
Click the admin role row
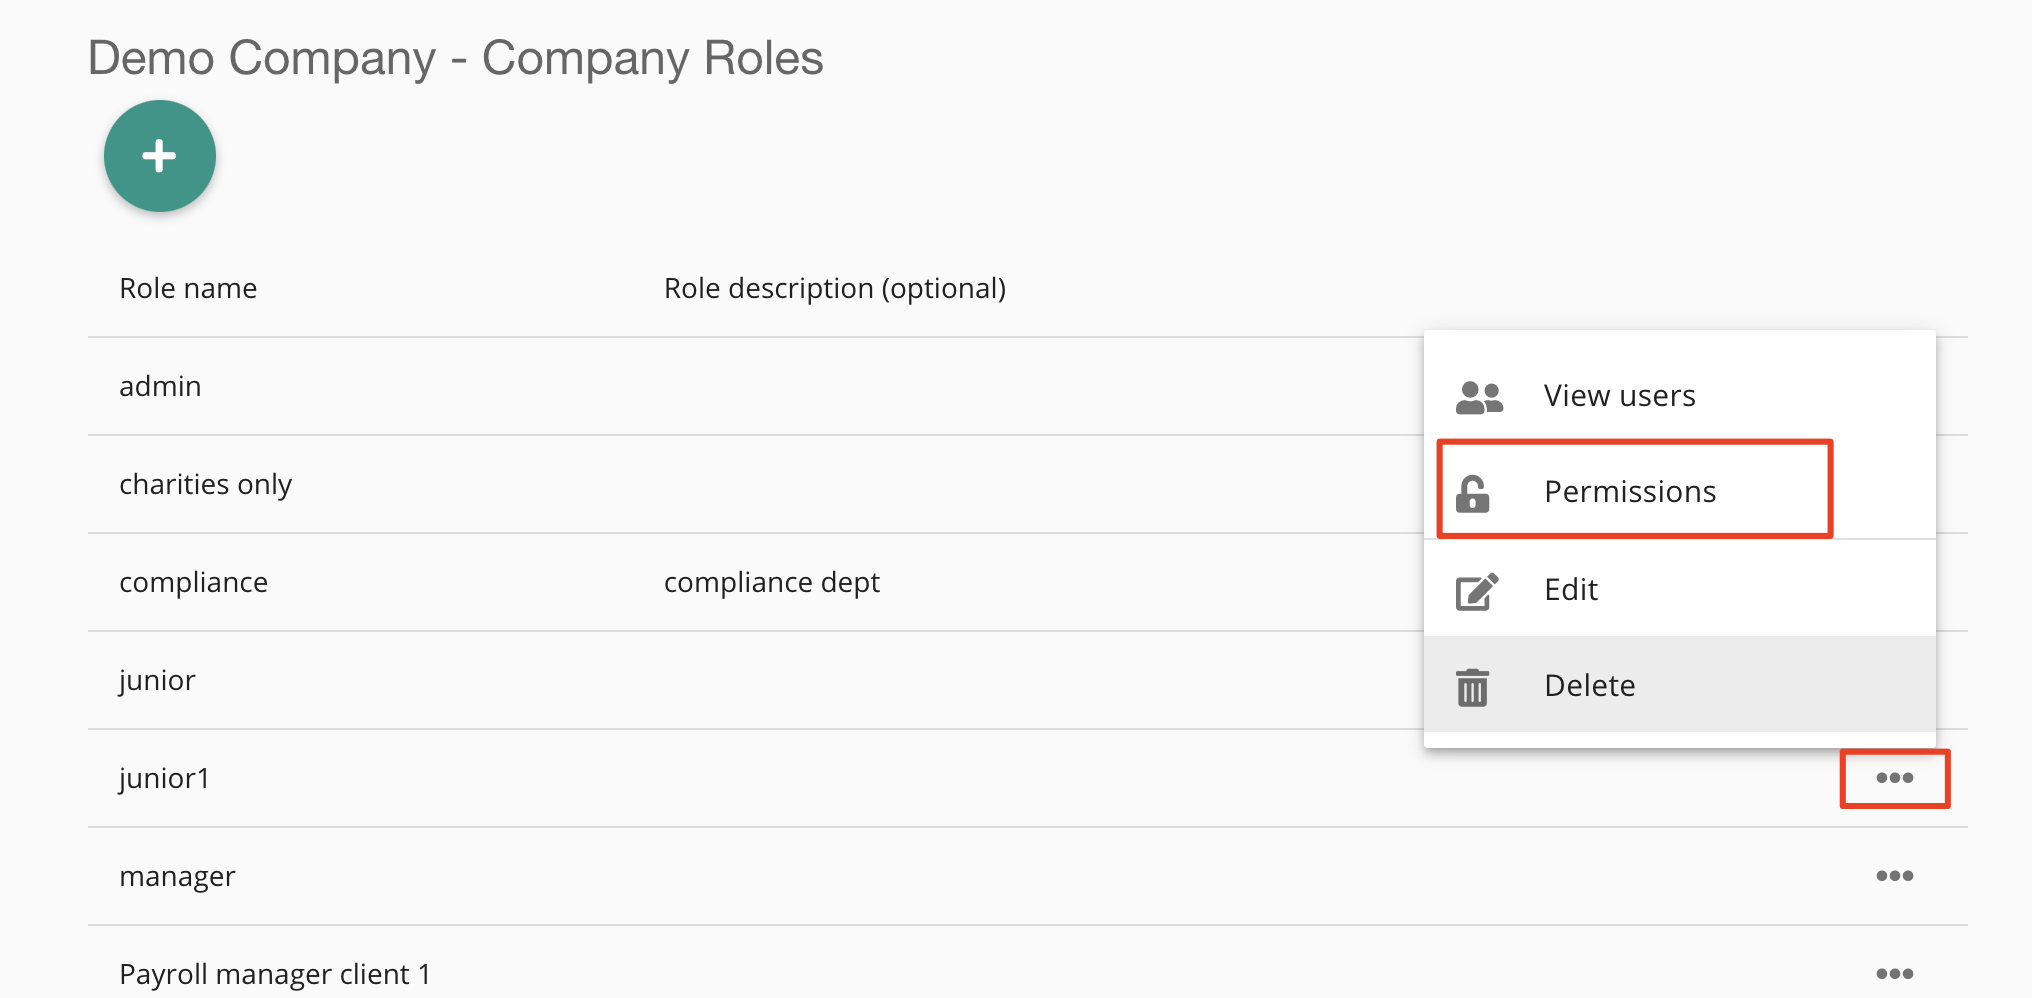tap(160, 386)
